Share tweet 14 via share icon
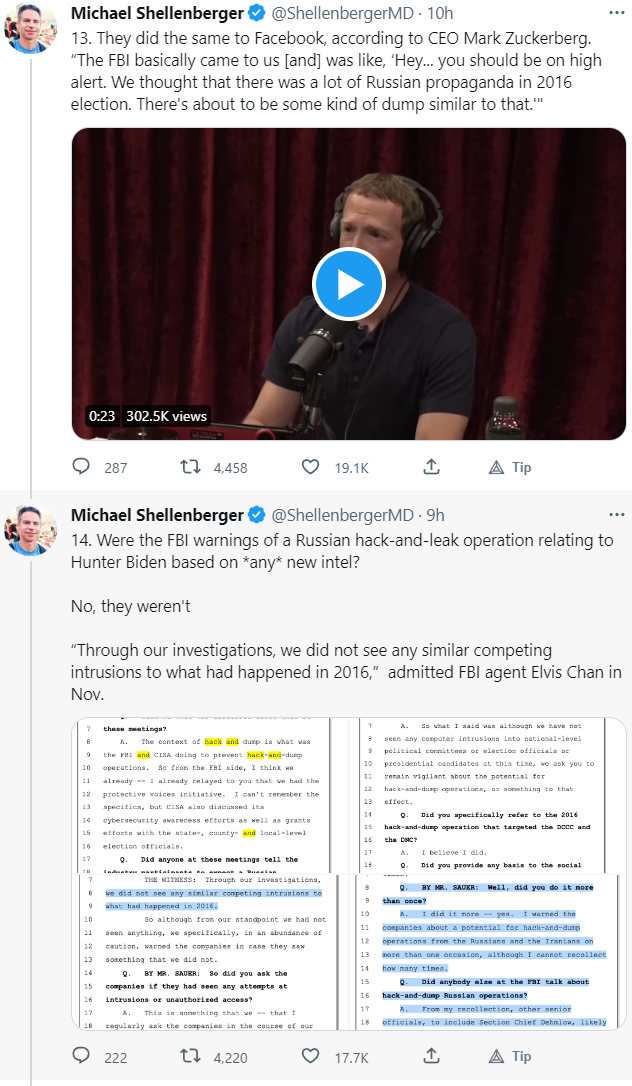Screen dimensions: 632x1086 click(x=432, y=1056)
